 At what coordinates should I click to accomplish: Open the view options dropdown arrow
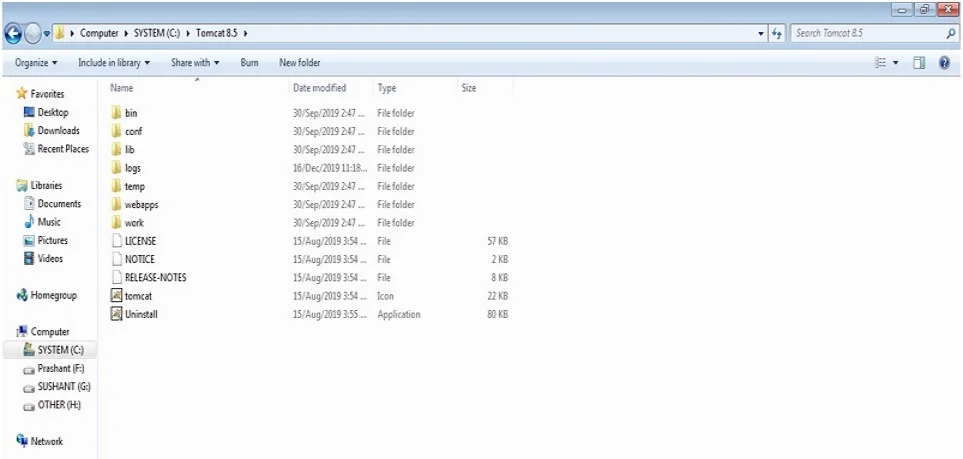pos(895,63)
